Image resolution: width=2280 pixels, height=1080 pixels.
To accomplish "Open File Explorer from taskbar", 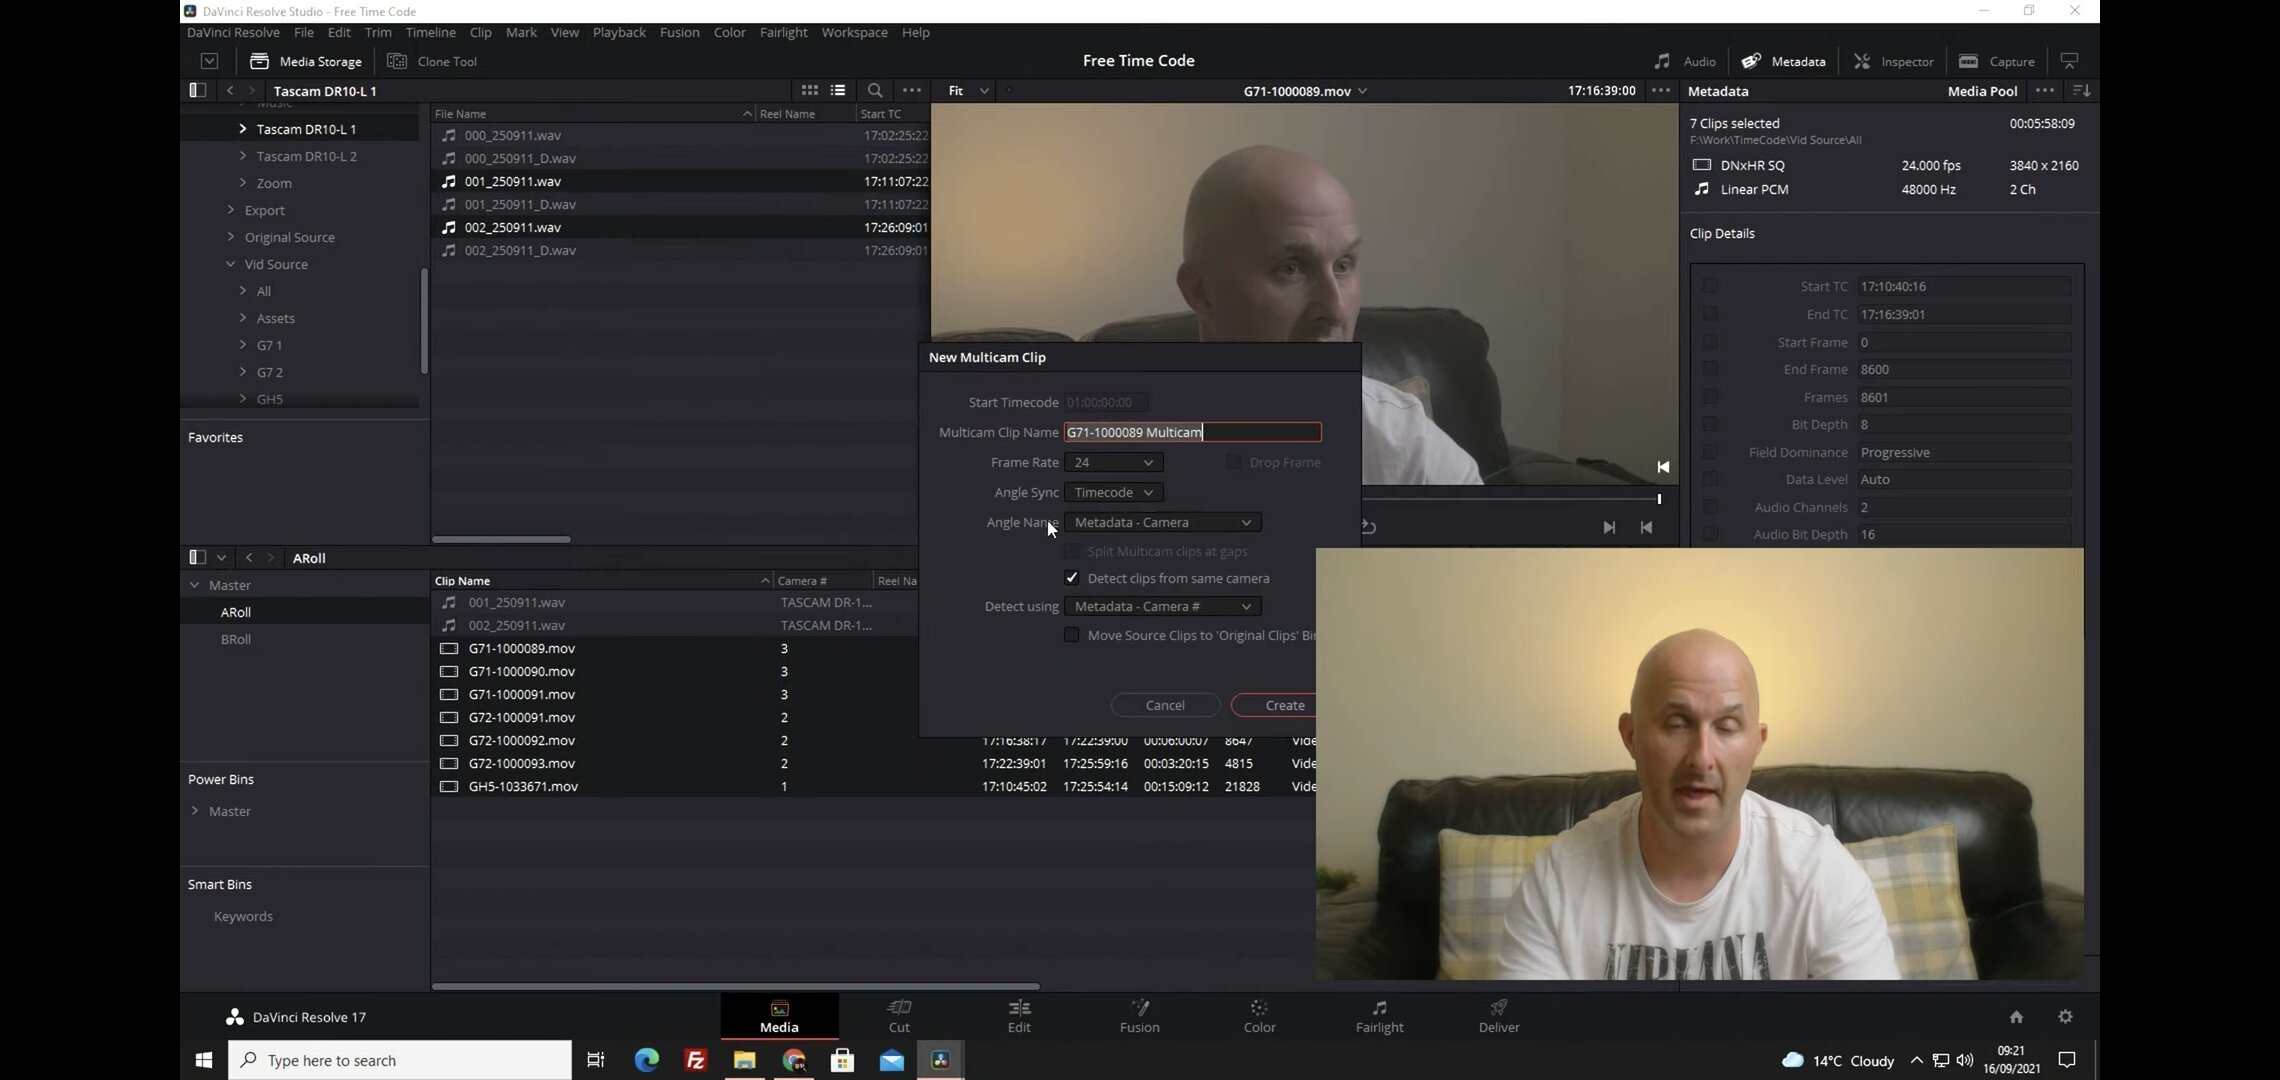I will 744,1060.
